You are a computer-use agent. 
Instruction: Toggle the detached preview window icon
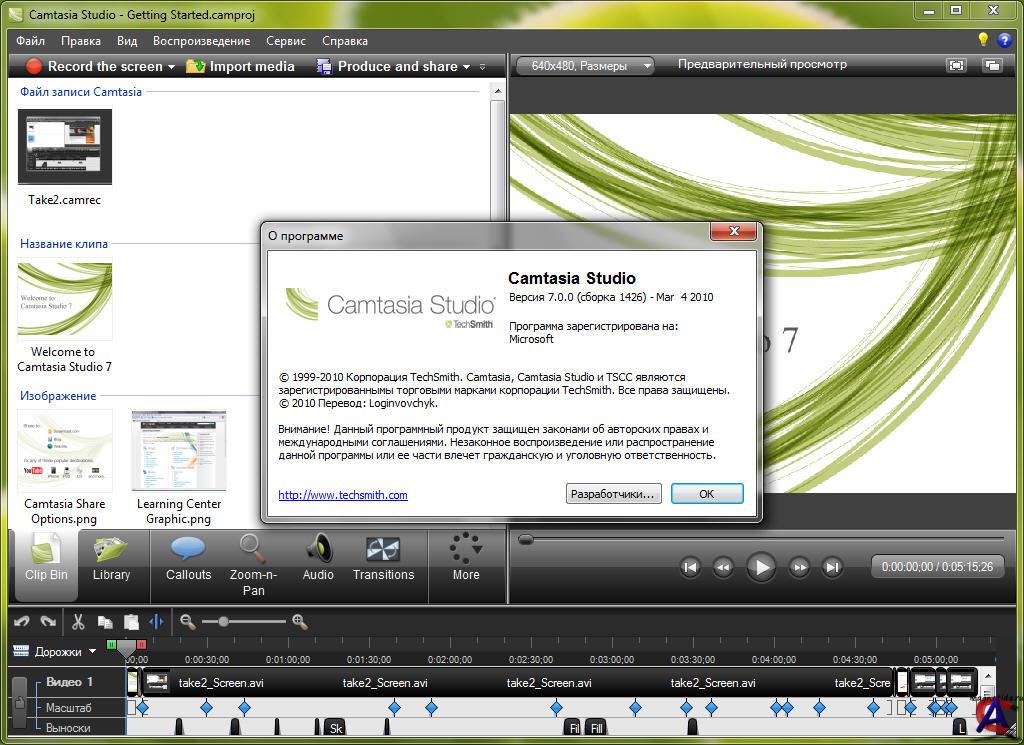992,65
